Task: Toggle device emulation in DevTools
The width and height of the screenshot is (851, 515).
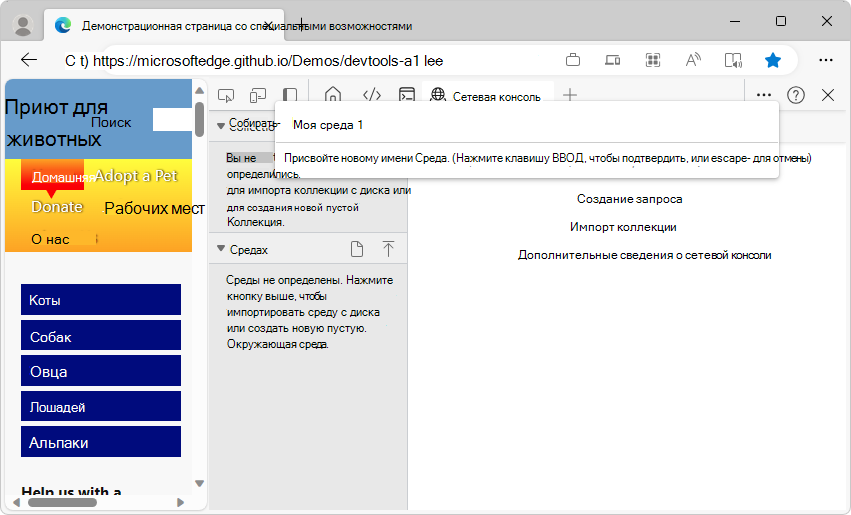Action: [258, 96]
